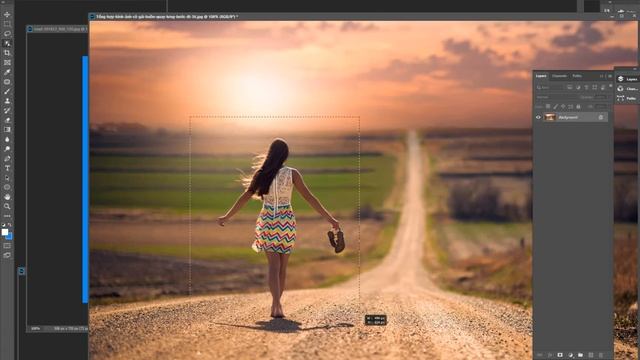Click the blue background color swatch
640x360 pixels.
pyautogui.click(x=10, y=236)
